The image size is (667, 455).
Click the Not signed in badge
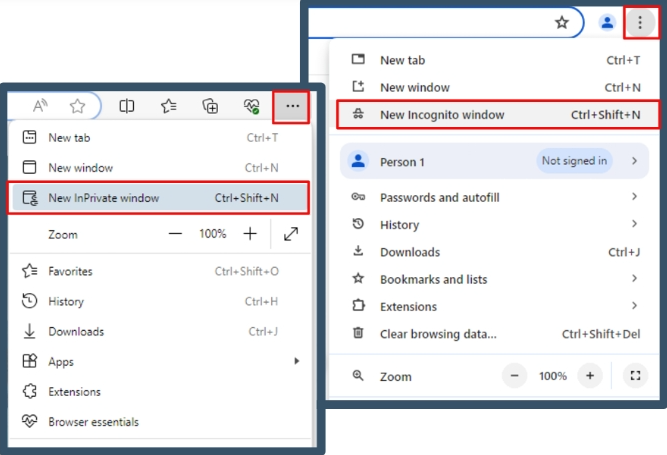(x=574, y=161)
